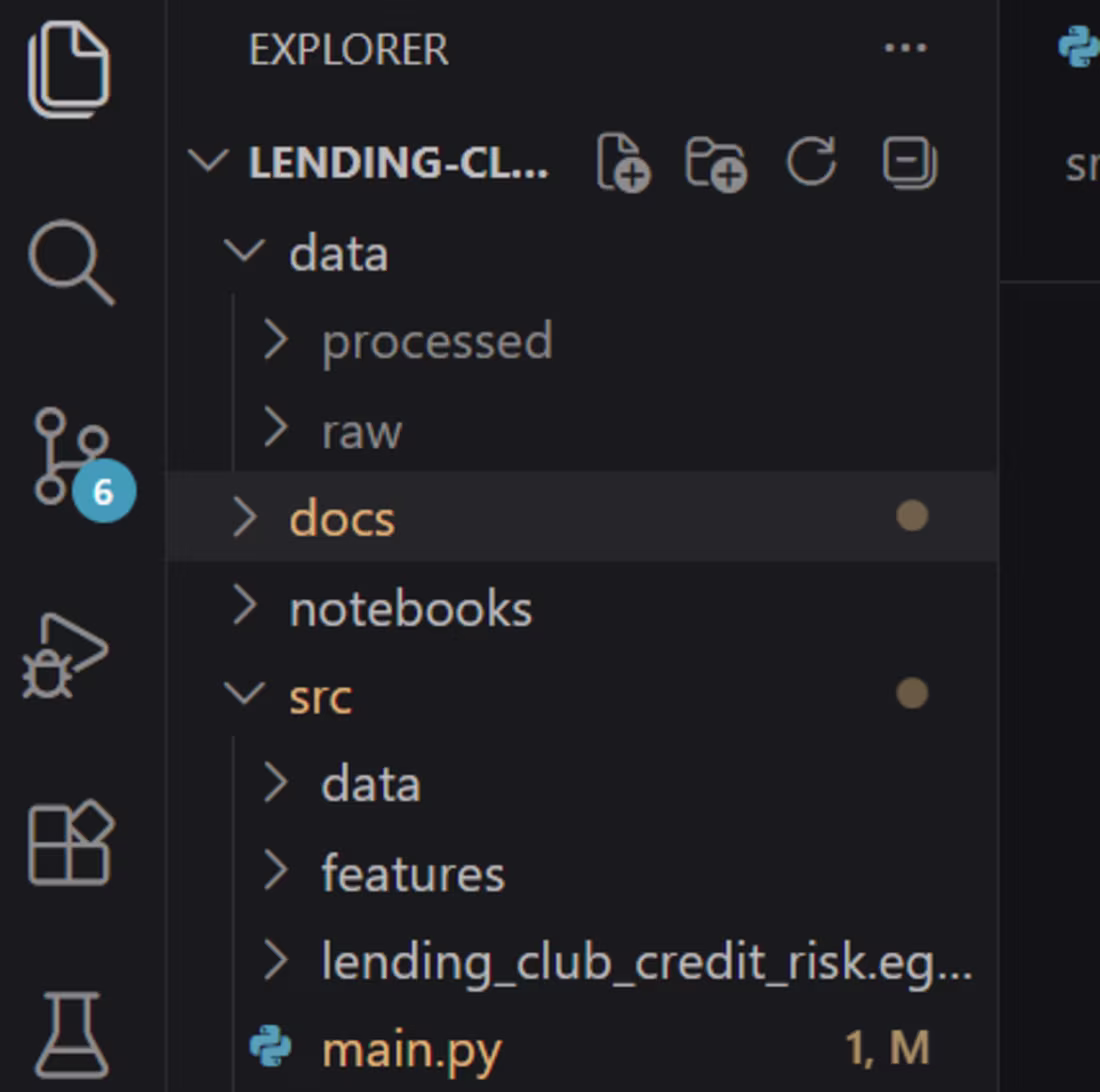Image resolution: width=1100 pixels, height=1092 pixels.
Task: Expand the processed folder
Action: [x=436, y=342]
